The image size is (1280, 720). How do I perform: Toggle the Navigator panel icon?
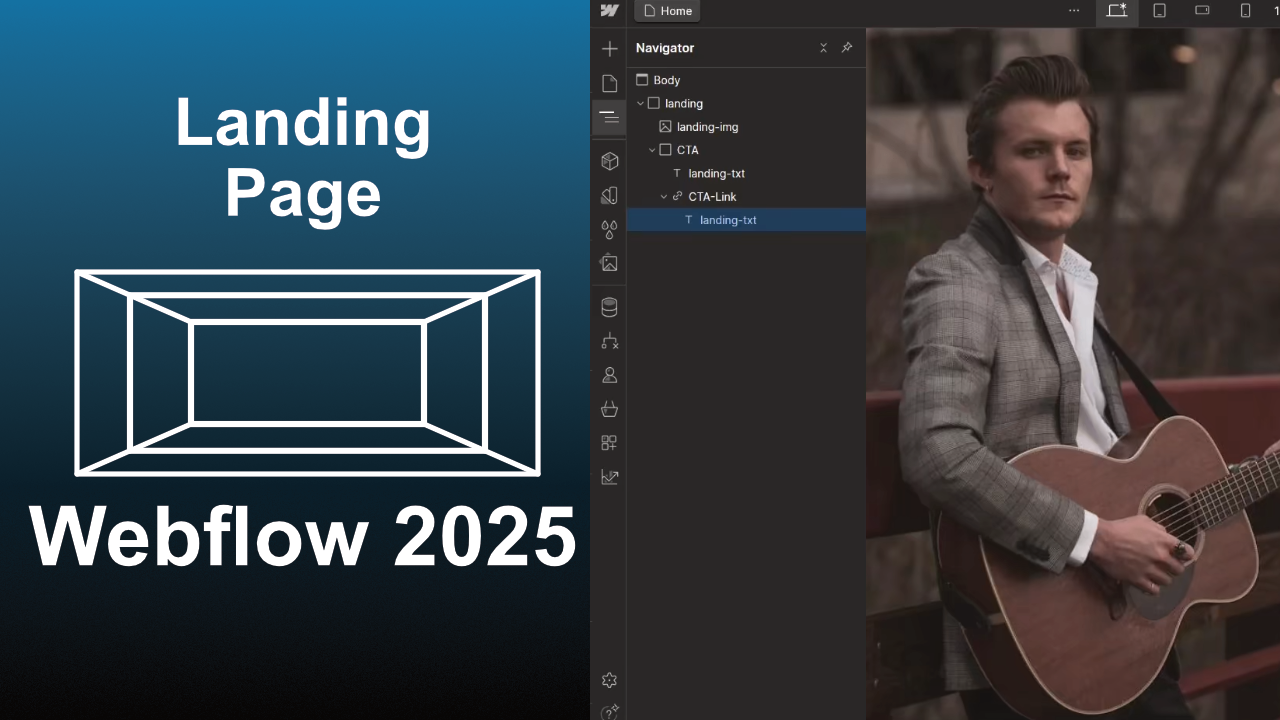click(x=609, y=117)
